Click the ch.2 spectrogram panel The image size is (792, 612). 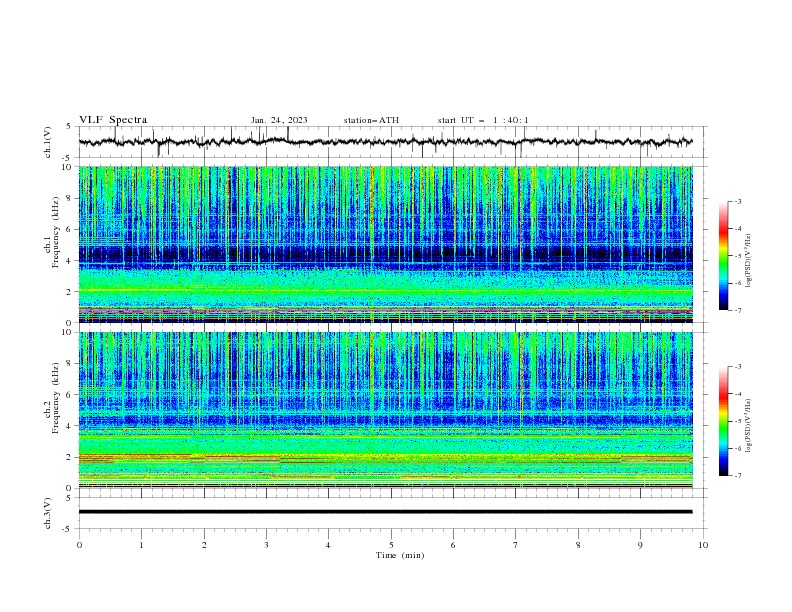point(385,410)
